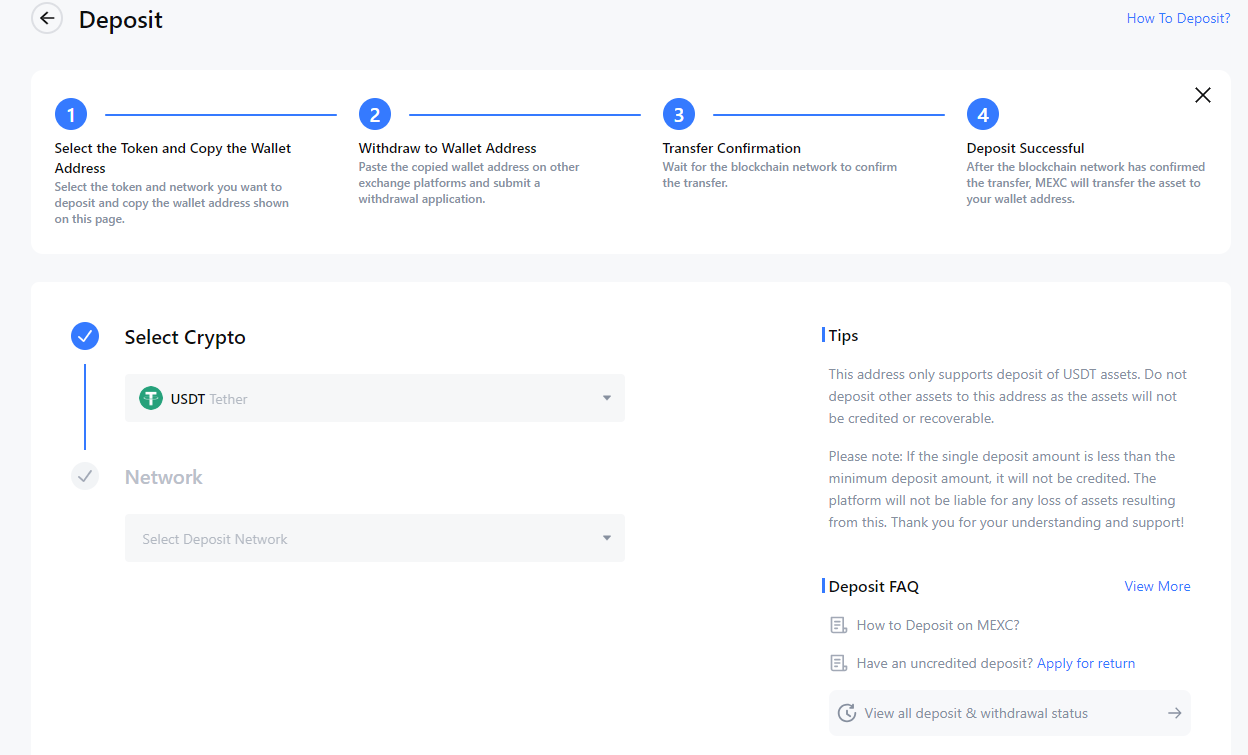Image resolution: width=1248 pixels, height=755 pixels.
Task: Click the step 1 circle icon
Action: coord(71,115)
